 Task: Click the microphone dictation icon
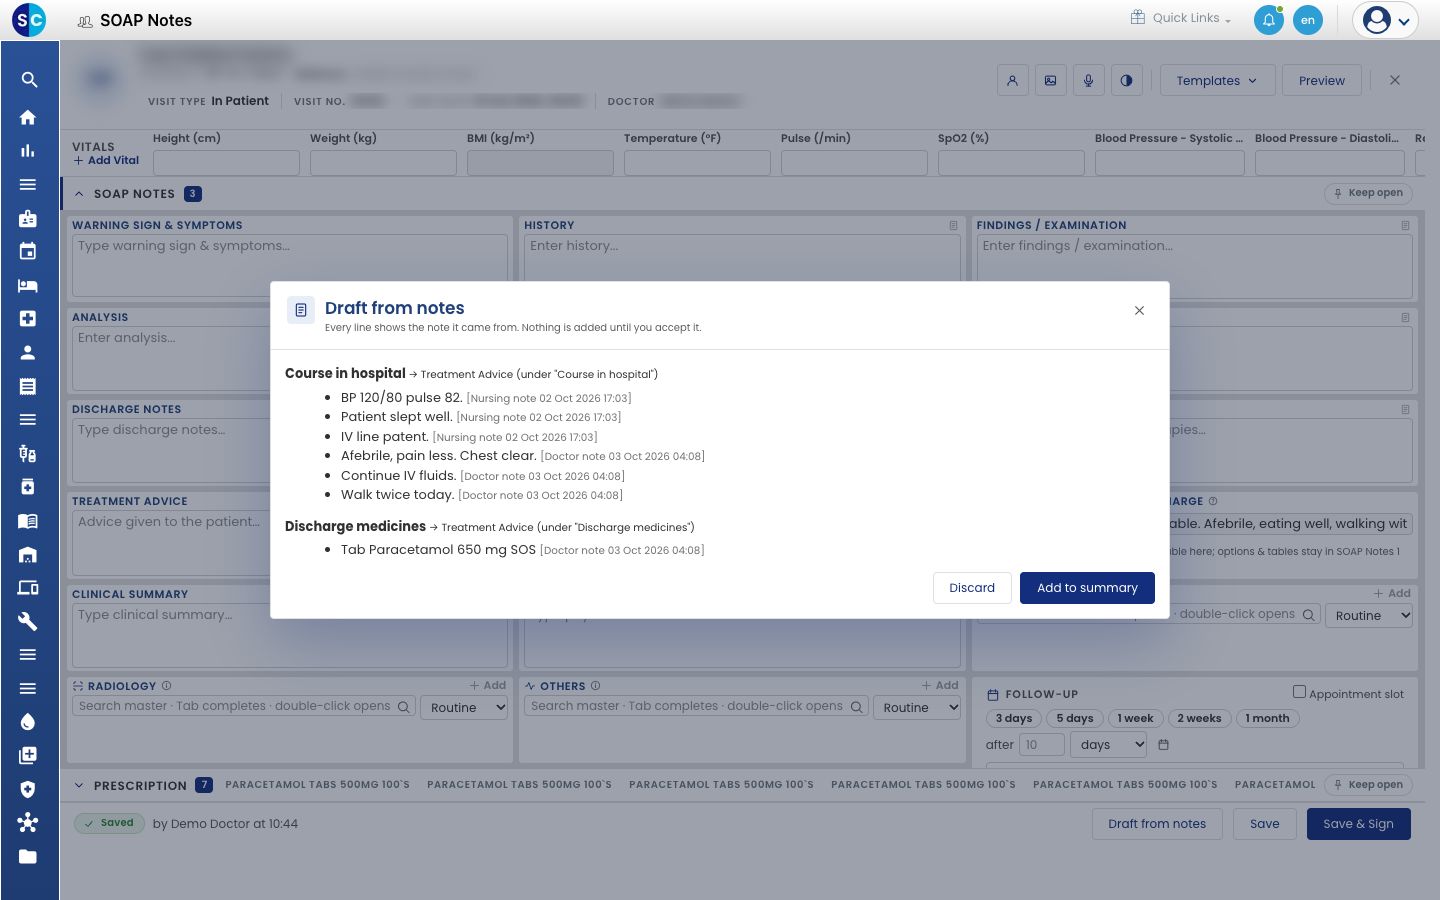(x=1089, y=80)
